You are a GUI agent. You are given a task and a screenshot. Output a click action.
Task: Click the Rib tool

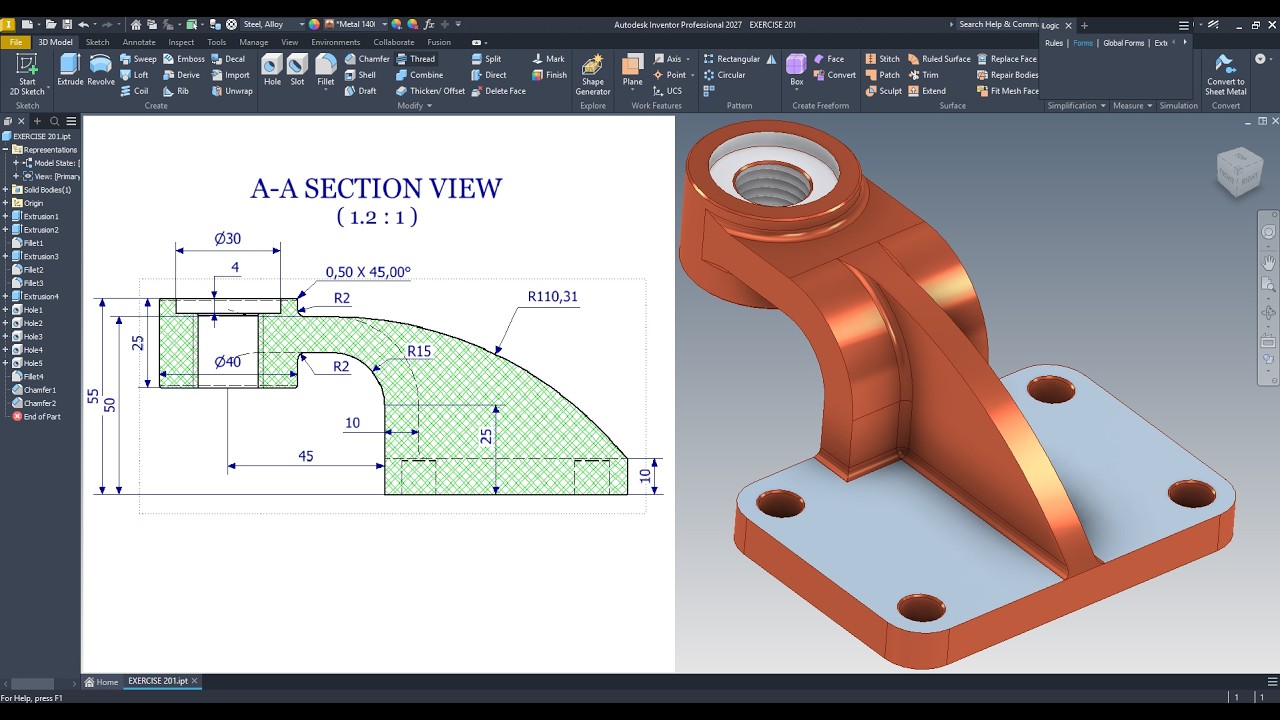pos(176,91)
